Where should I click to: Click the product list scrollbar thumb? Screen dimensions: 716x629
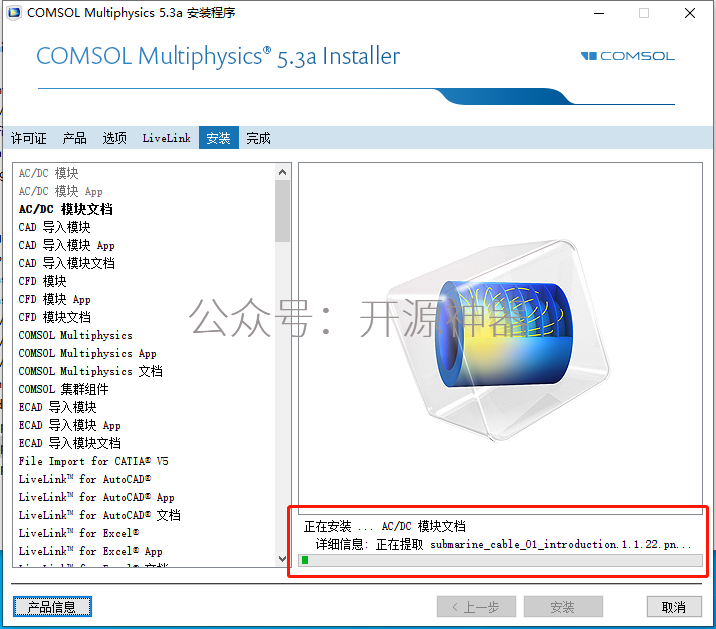[282, 211]
